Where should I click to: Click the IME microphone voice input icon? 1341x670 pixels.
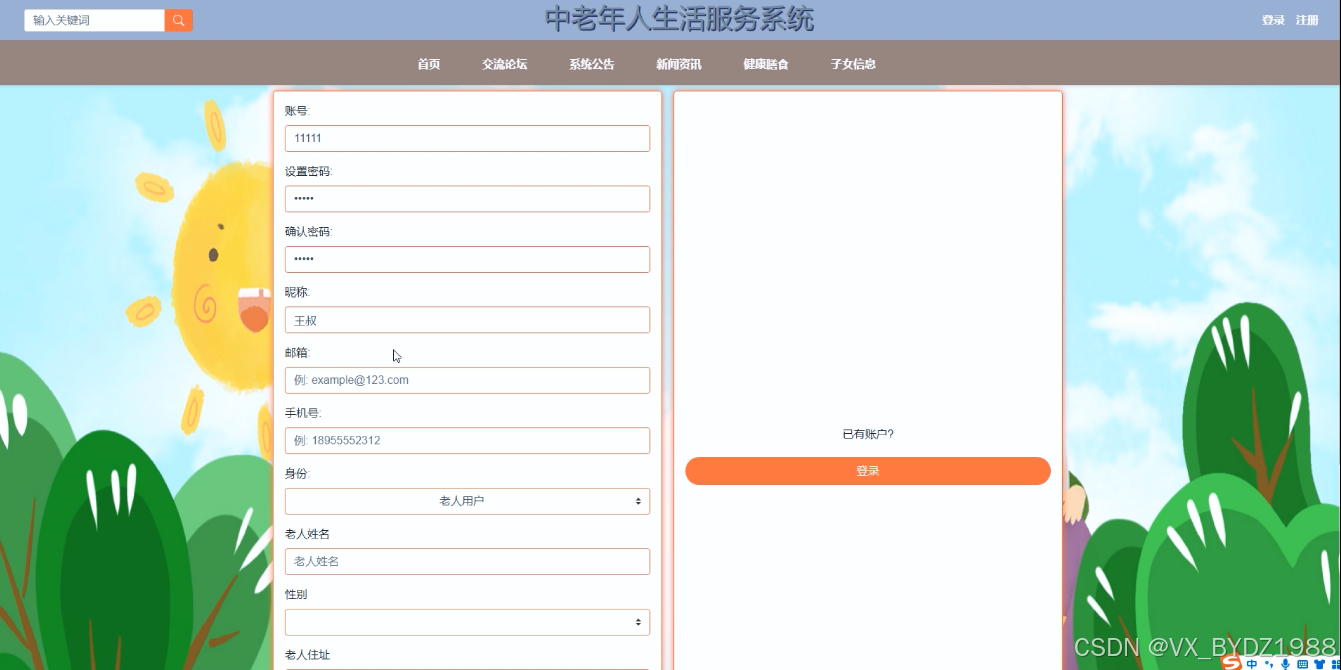point(1285,664)
